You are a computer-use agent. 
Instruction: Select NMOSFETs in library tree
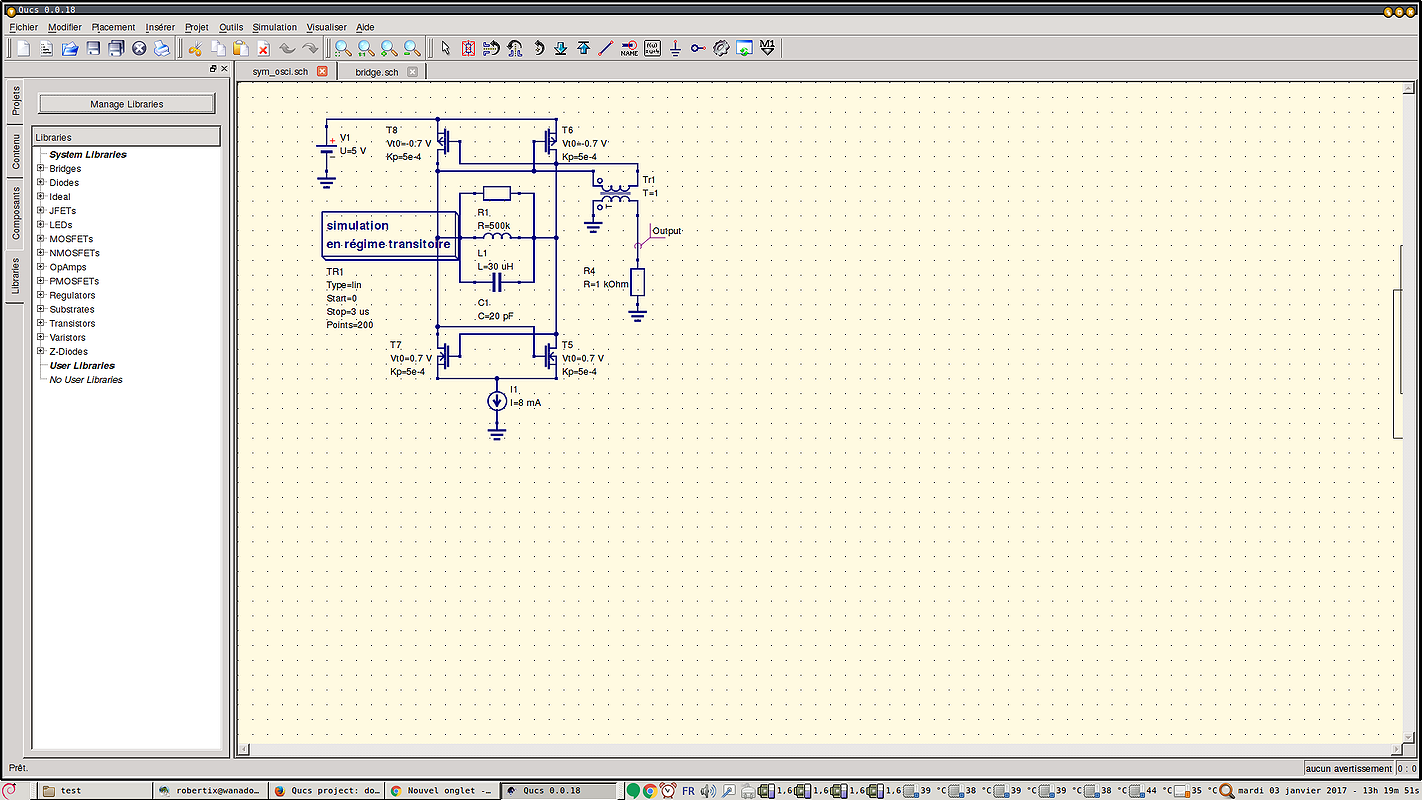click(x=74, y=253)
